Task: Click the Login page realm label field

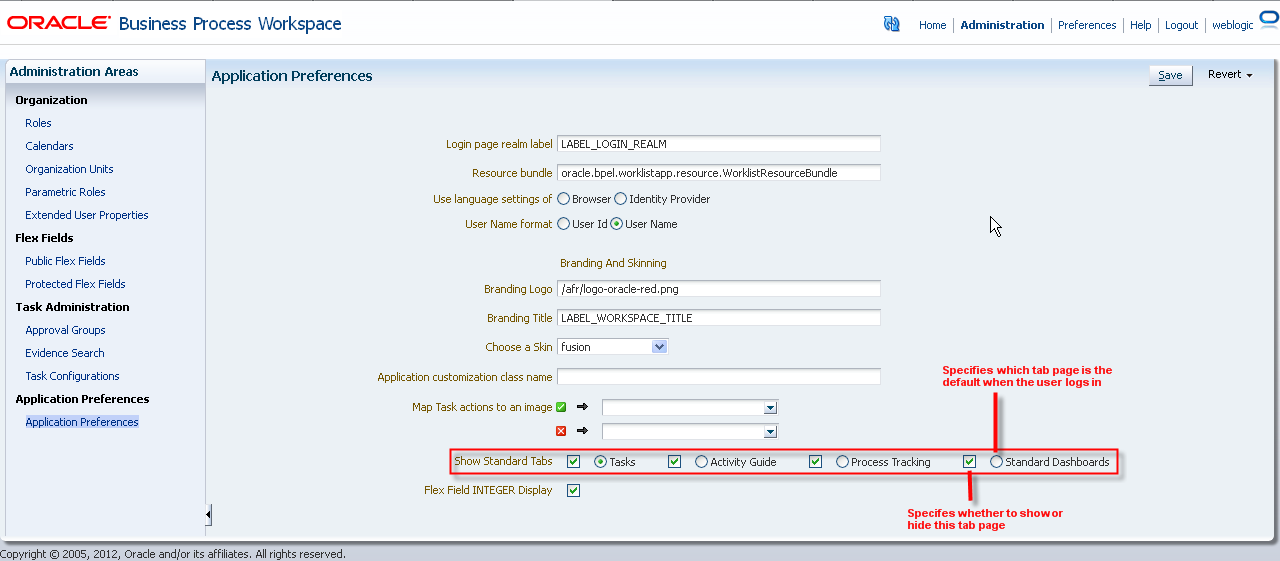Action: (718, 144)
